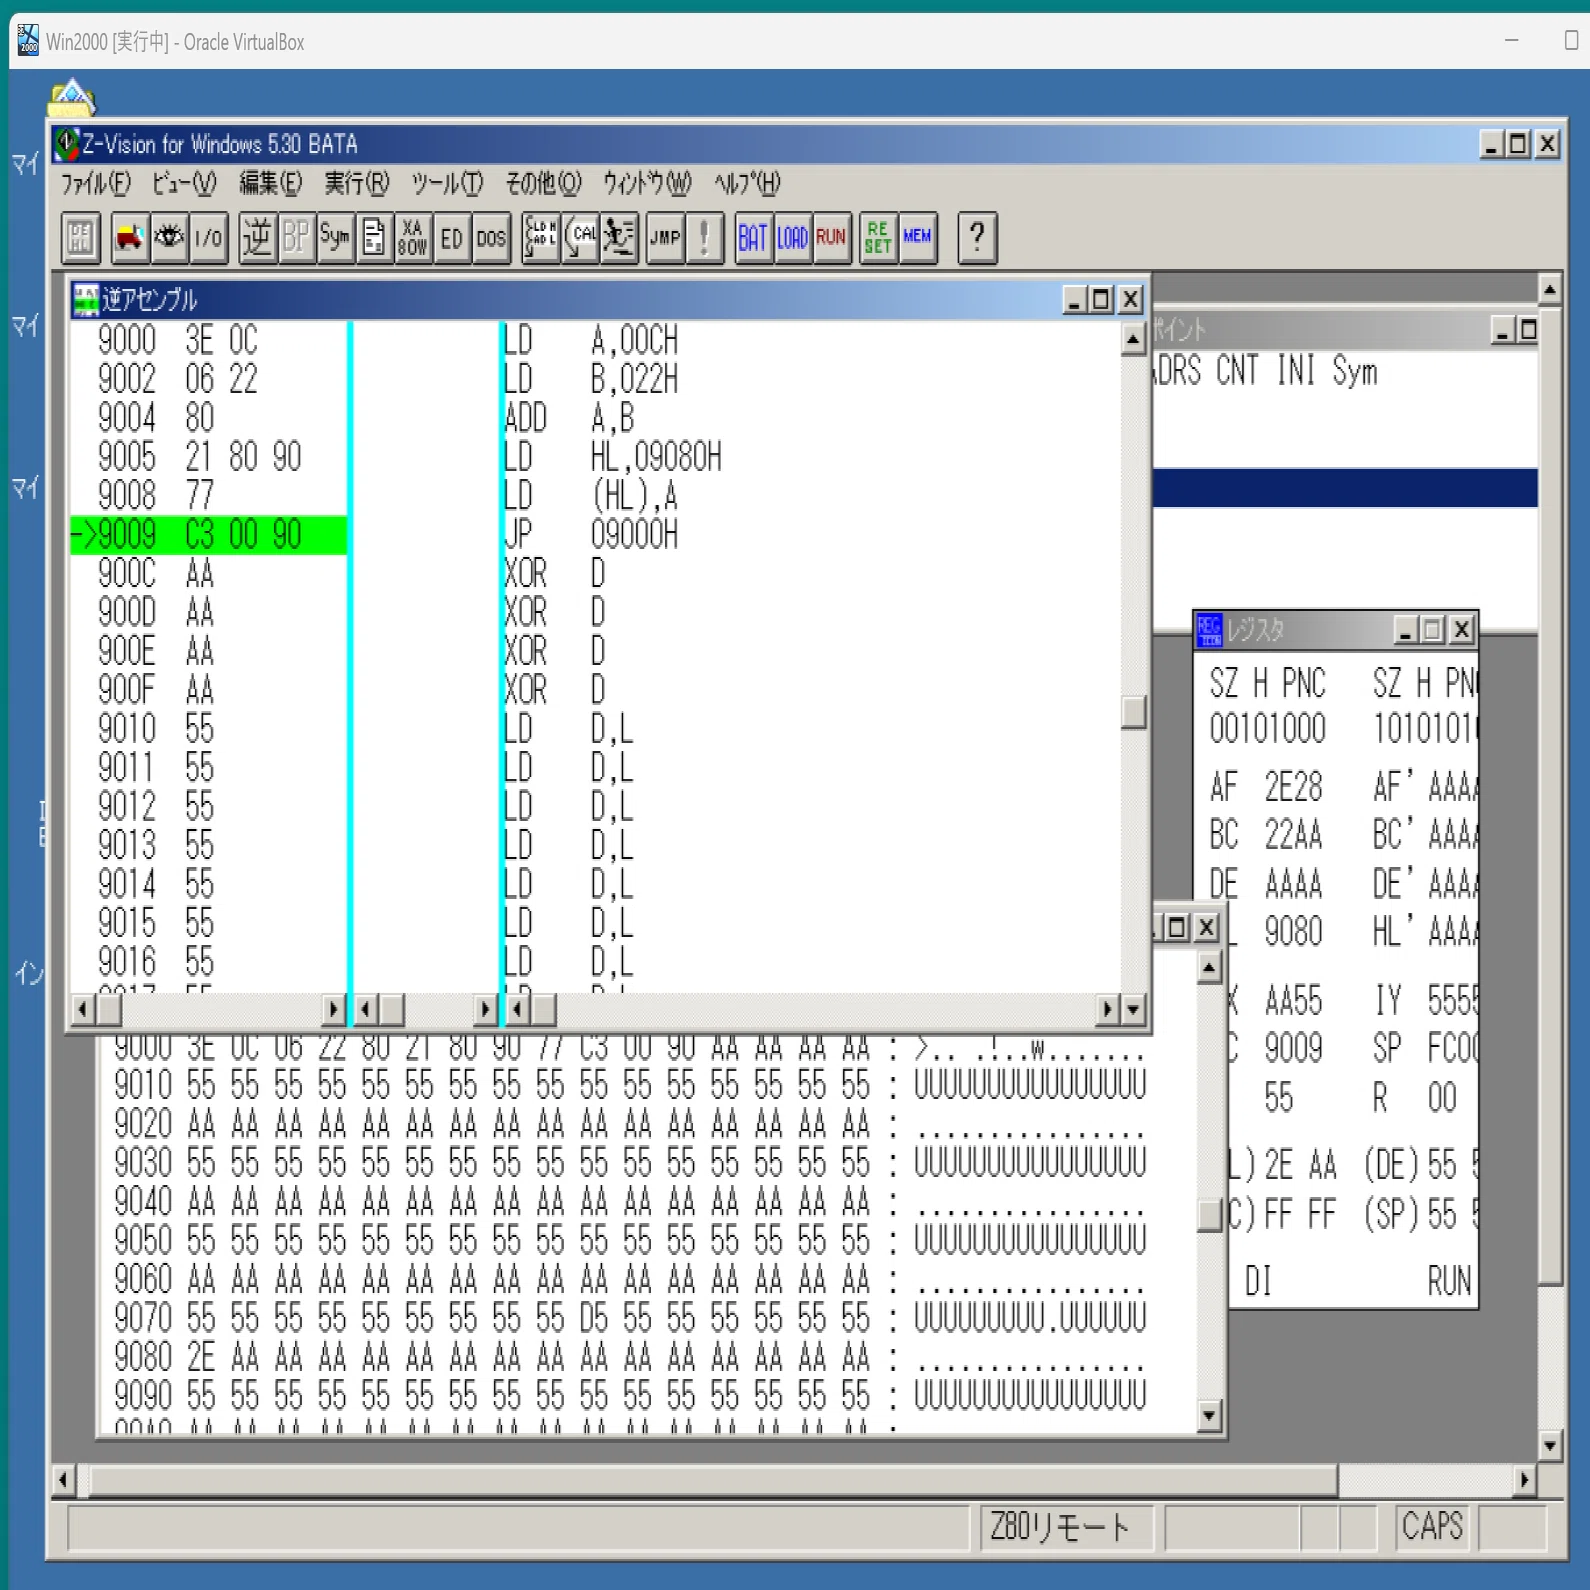This screenshot has height=1590, width=1590.
Task: Click the blue BAT toolbar icon
Action: pos(753,238)
